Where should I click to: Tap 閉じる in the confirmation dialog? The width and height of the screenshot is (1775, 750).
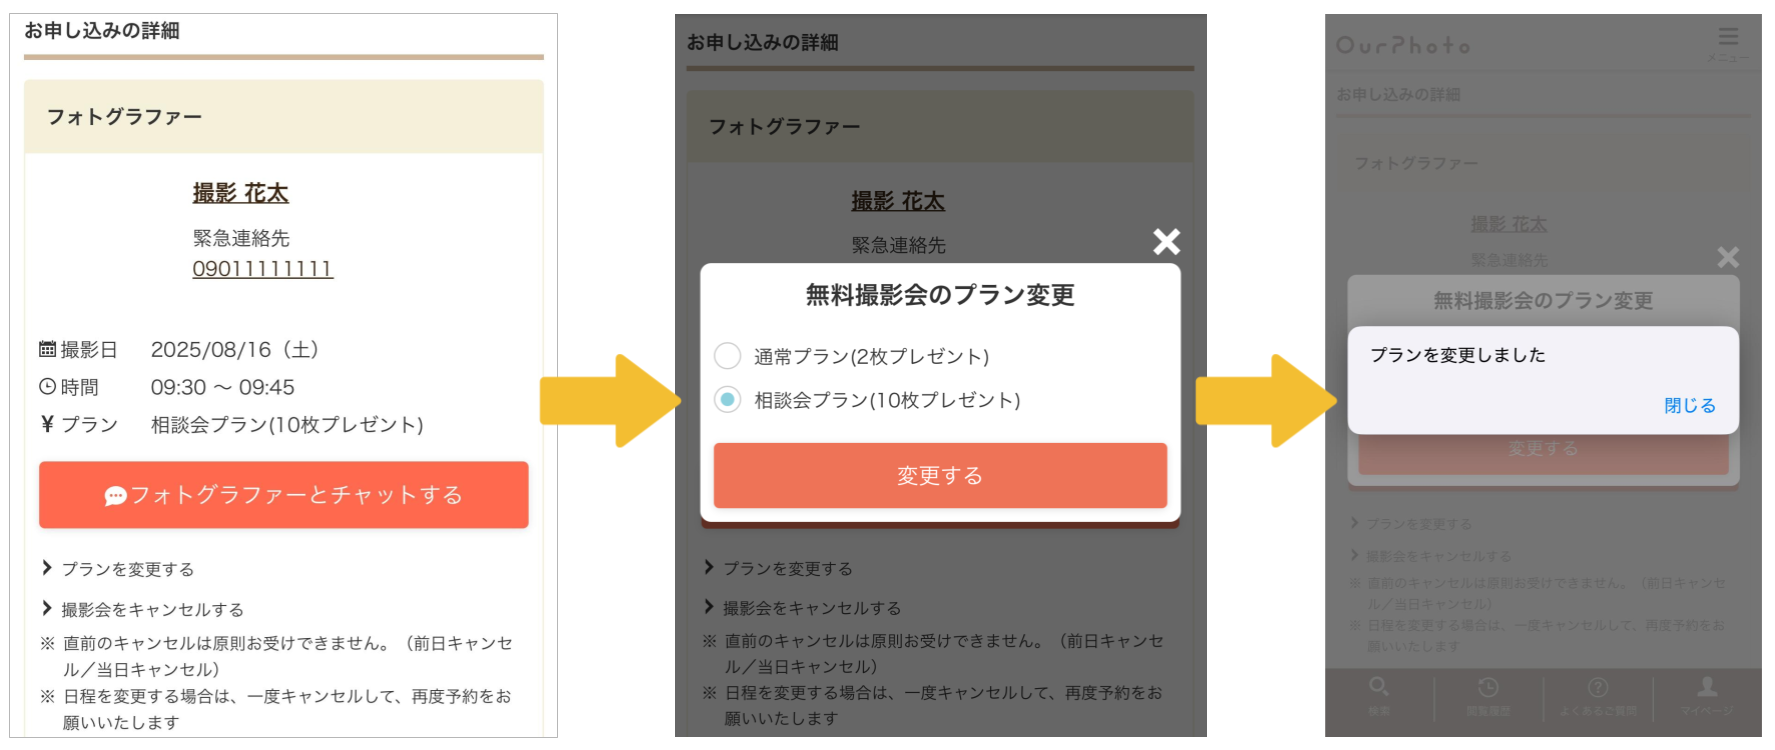(x=1689, y=405)
